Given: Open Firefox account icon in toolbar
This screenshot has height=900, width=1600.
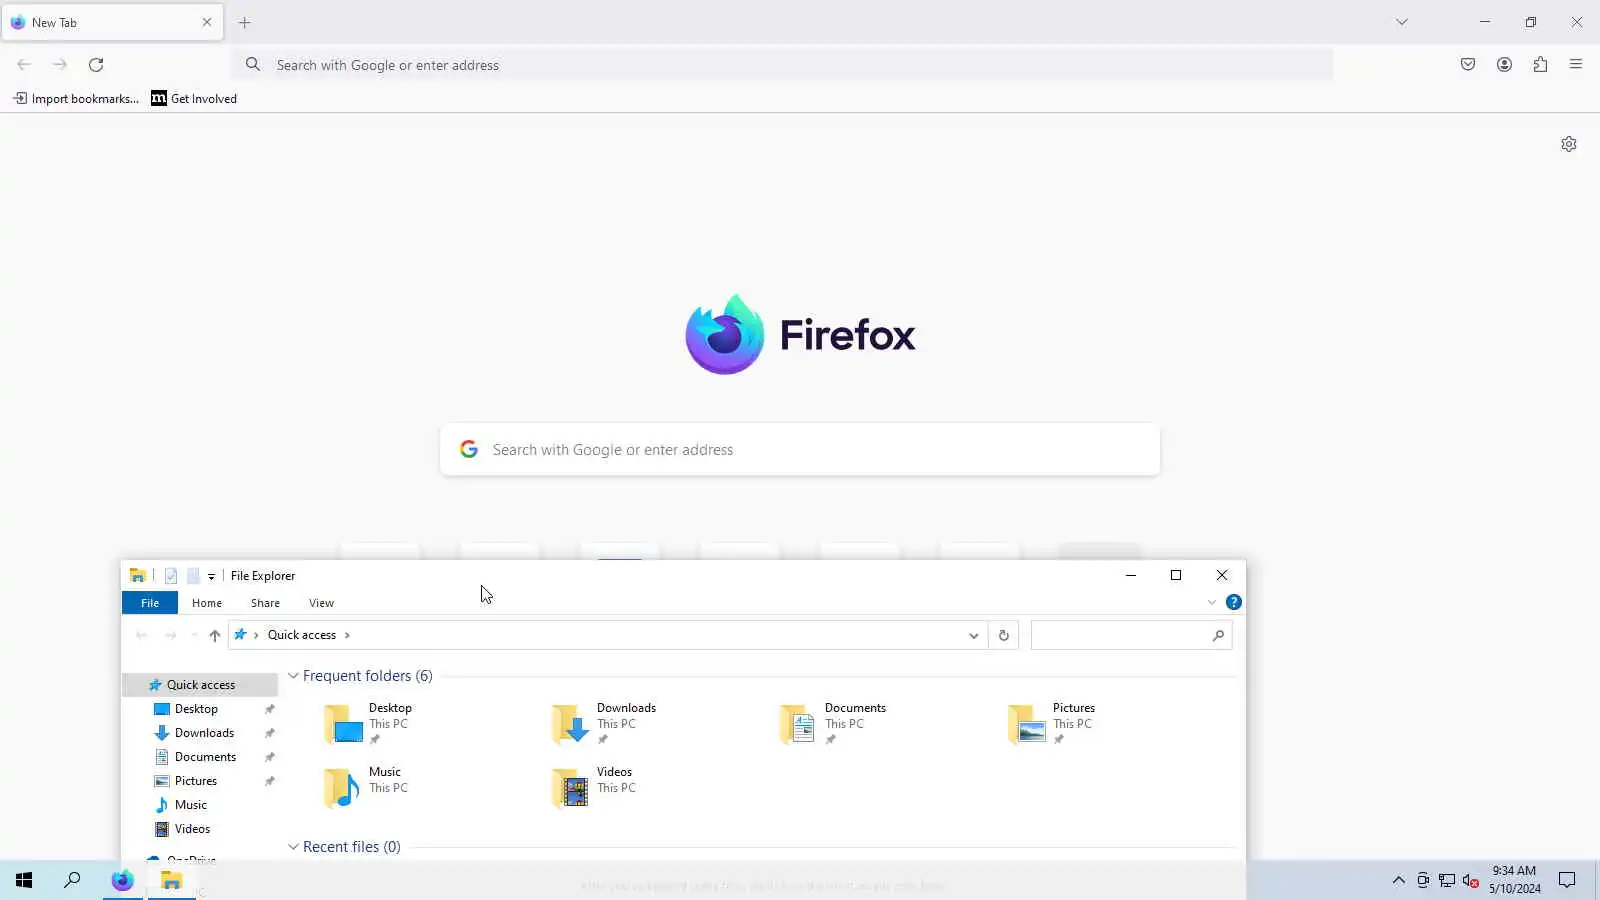Looking at the screenshot, I should (x=1504, y=64).
